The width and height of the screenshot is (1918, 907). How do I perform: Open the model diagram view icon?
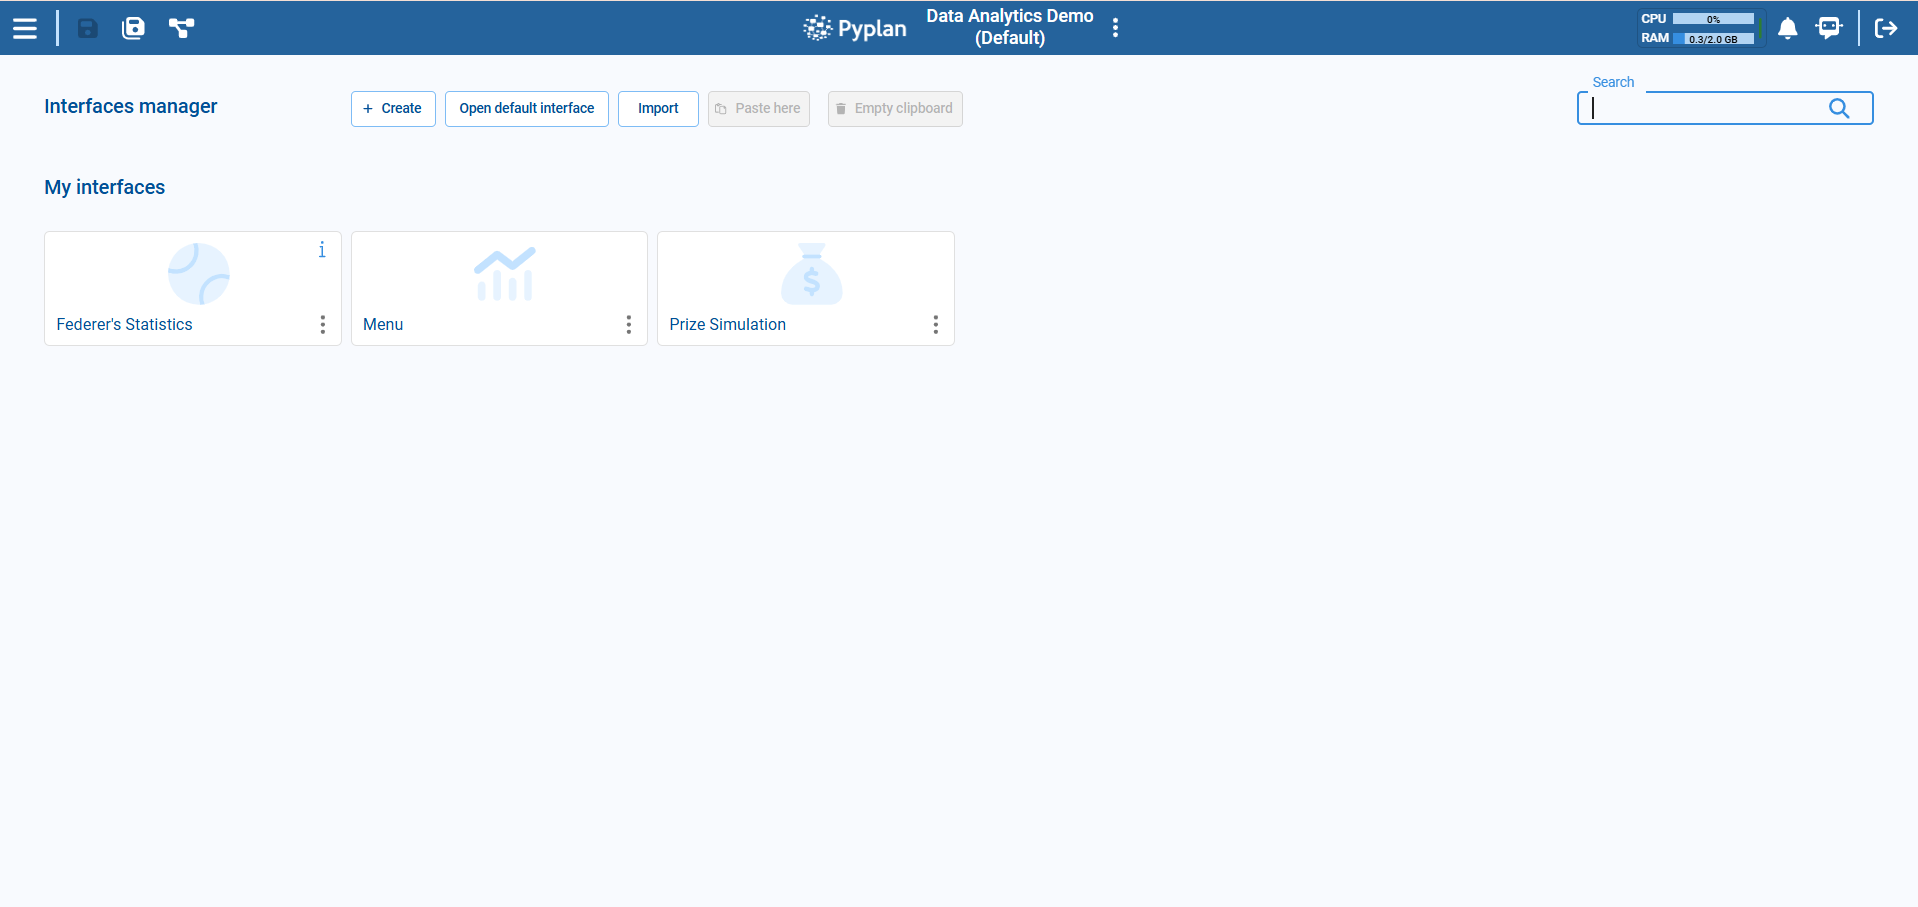pos(181,27)
